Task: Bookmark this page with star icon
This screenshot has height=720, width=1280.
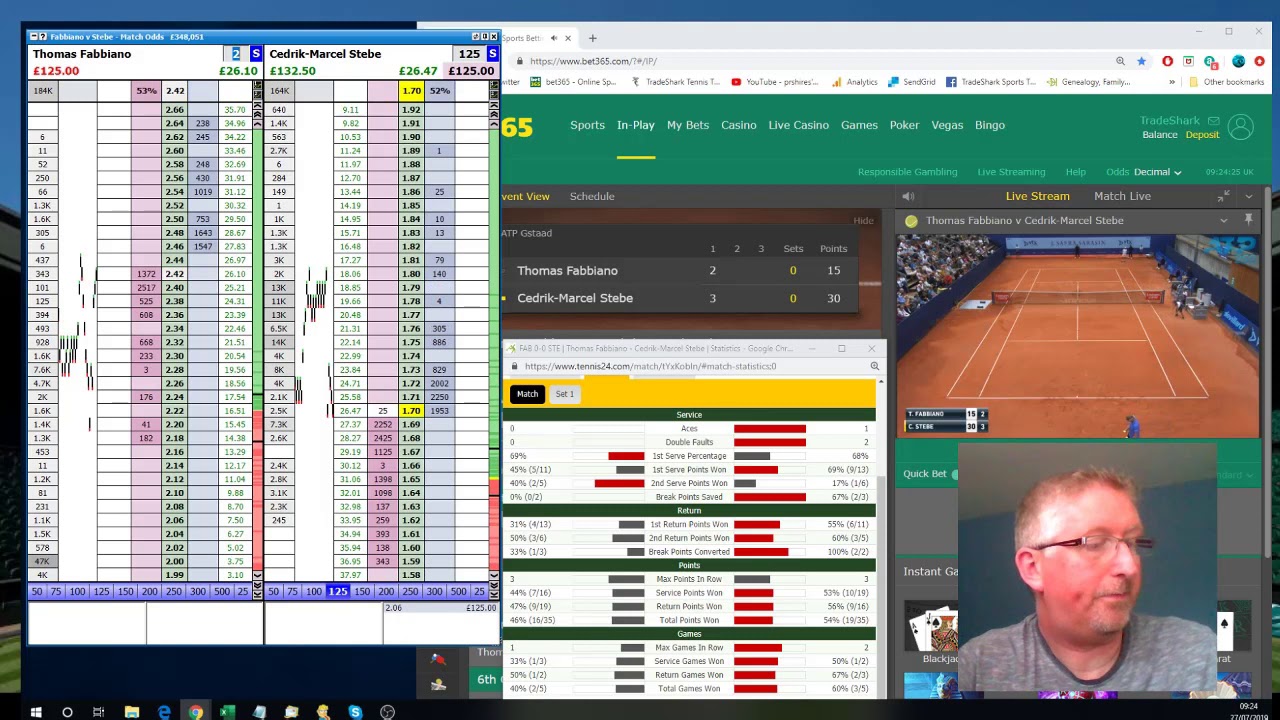Action: (1141, 61)
